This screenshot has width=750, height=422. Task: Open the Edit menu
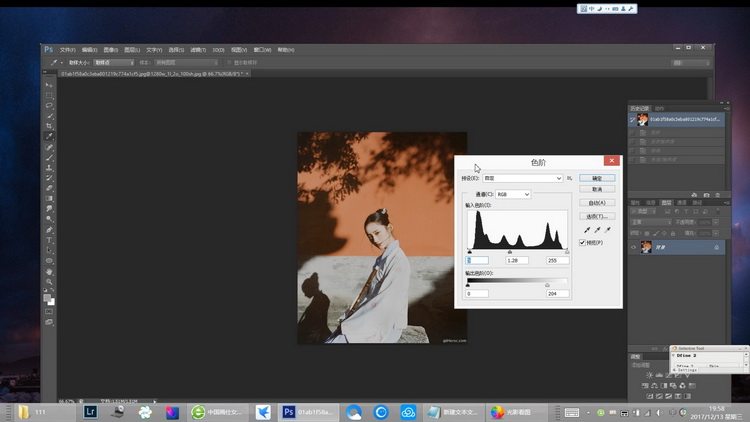pyautogui.click(x=89, y=50)
